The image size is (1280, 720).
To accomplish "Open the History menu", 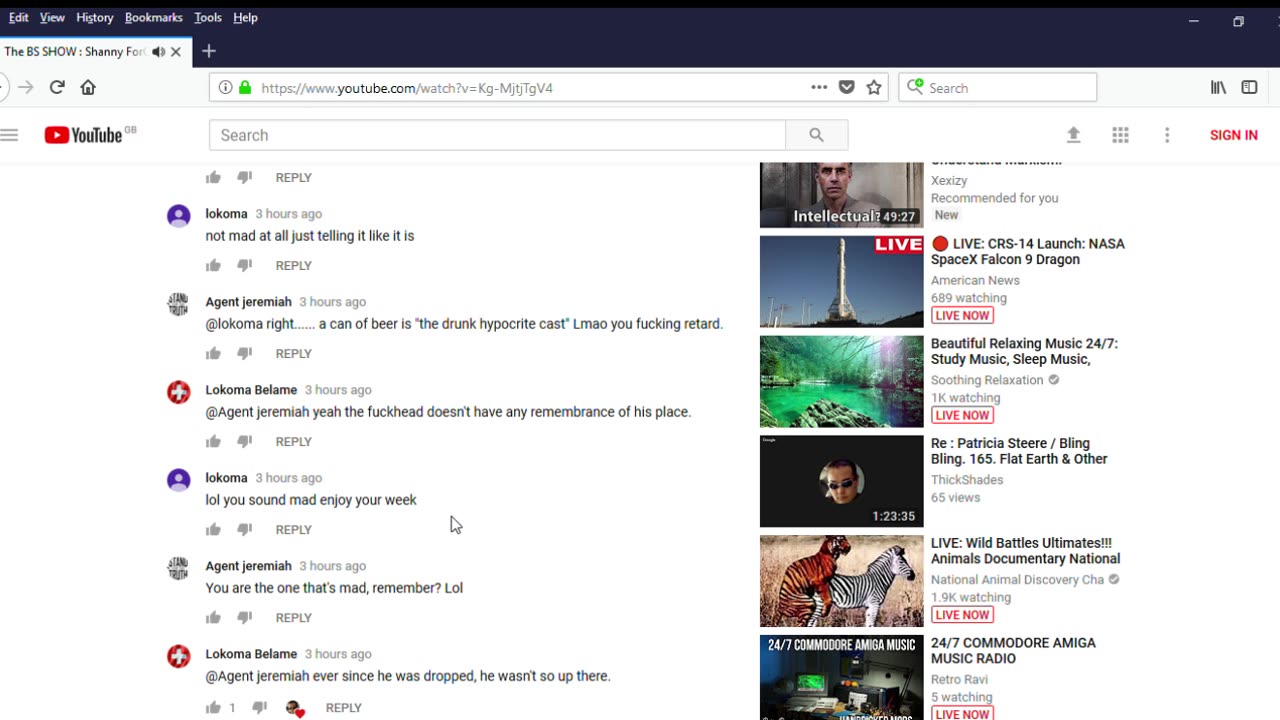I will coord(94,17).
